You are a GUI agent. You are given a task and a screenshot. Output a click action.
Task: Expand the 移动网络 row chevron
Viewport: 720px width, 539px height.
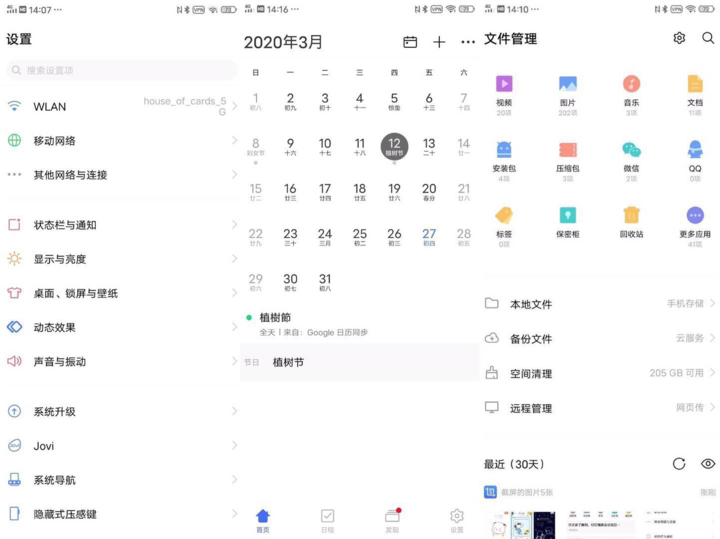click(234, 140)
